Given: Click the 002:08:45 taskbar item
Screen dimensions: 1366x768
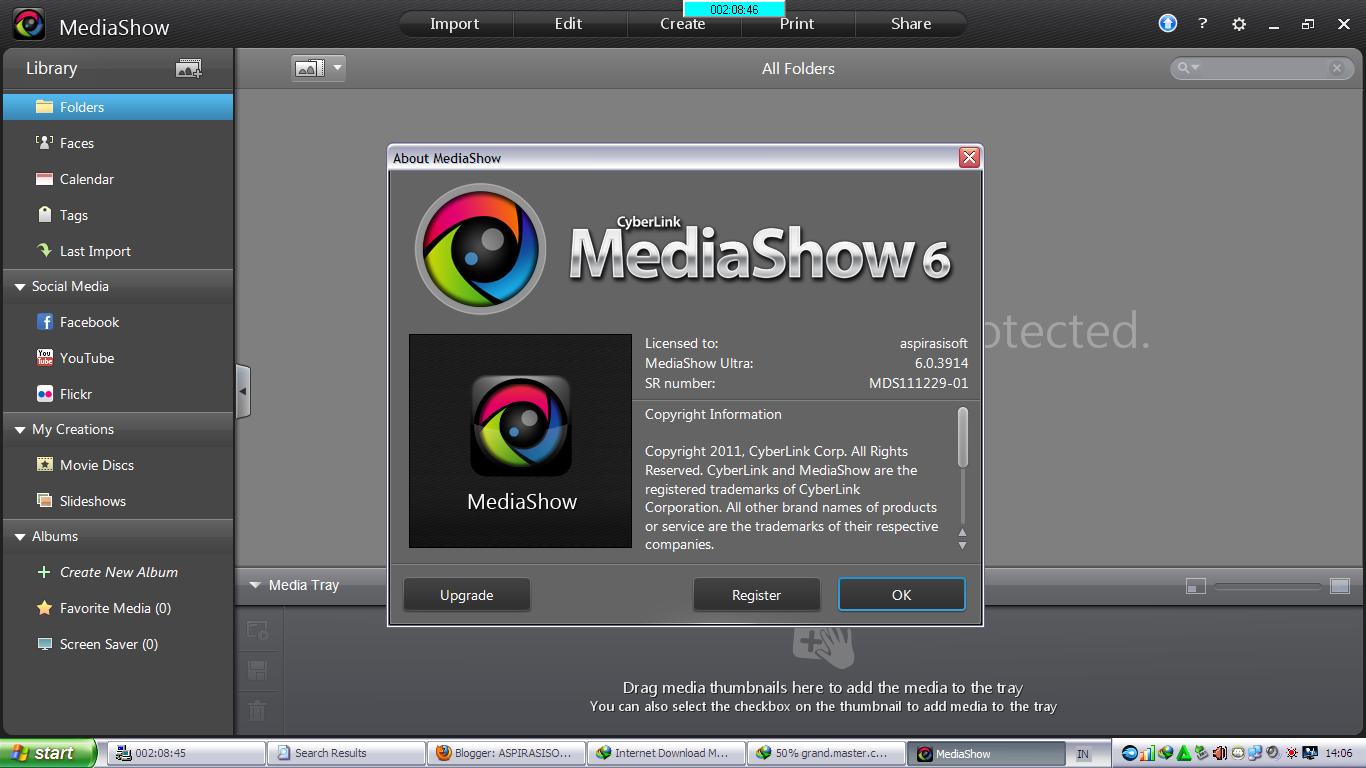Looking at the screenshot, I should pyautogui.click(x=188, y=753).
